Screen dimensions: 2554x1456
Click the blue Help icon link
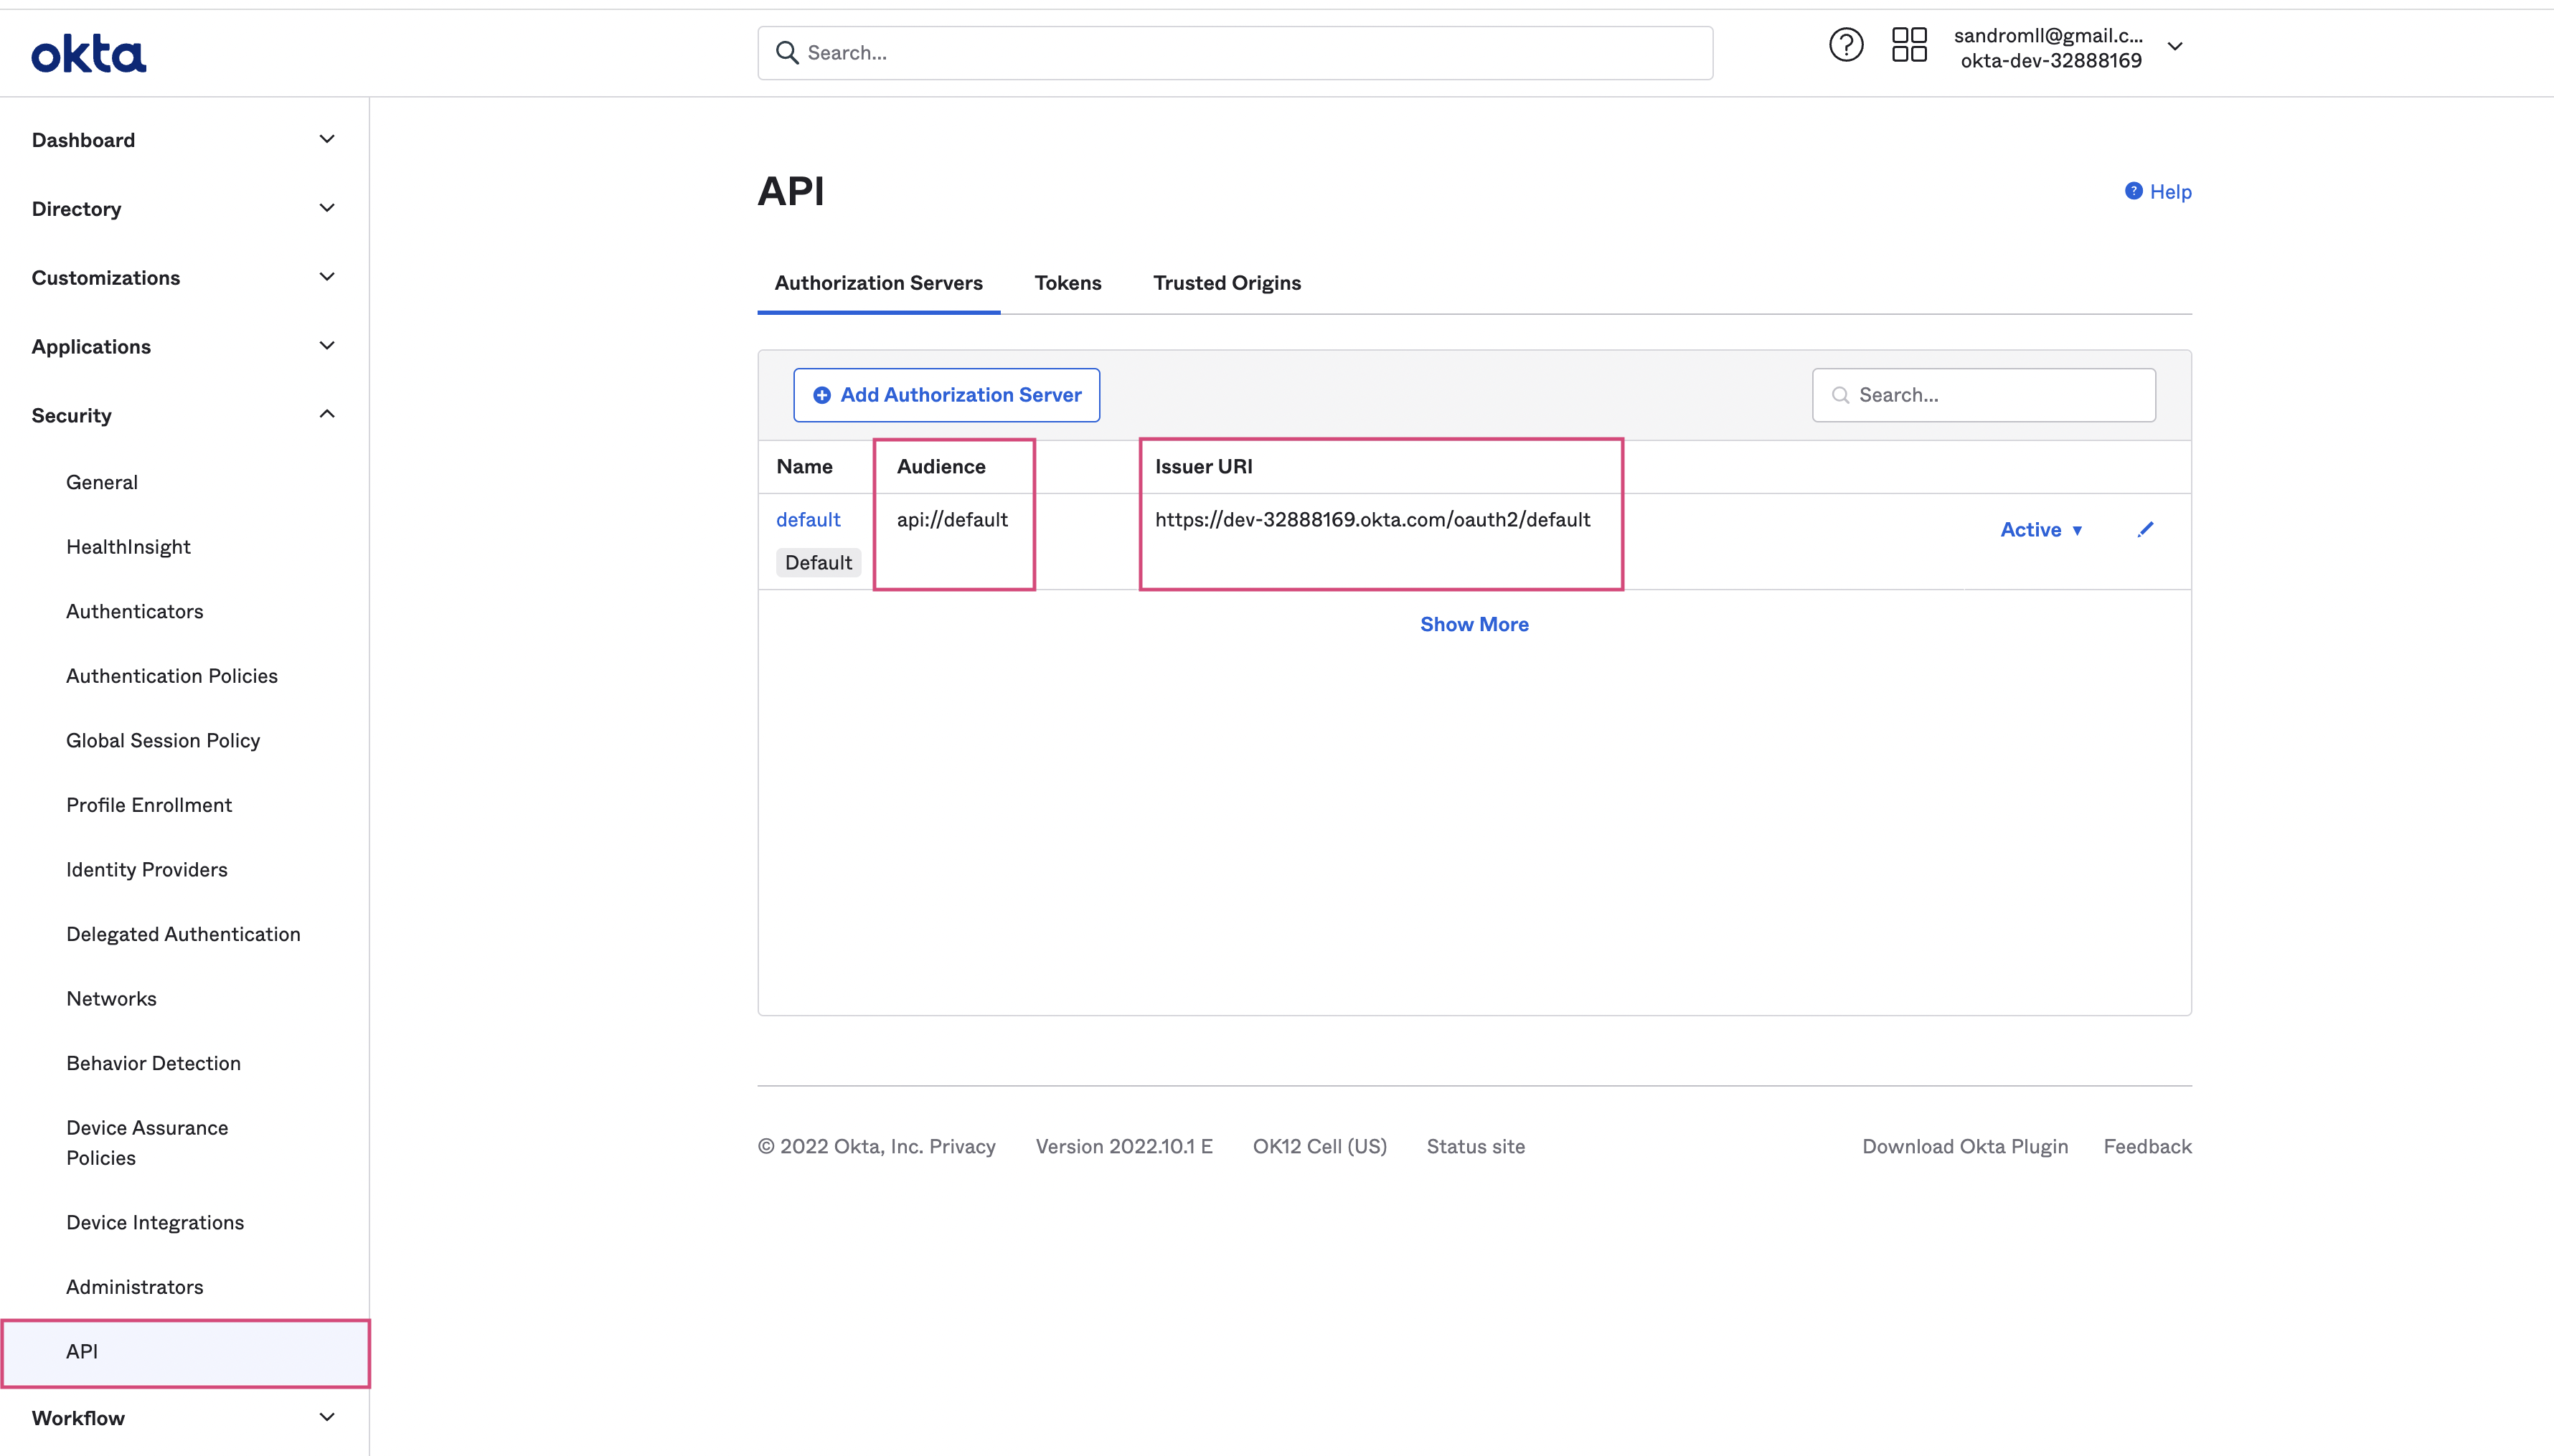click(x=2133, y=191)
